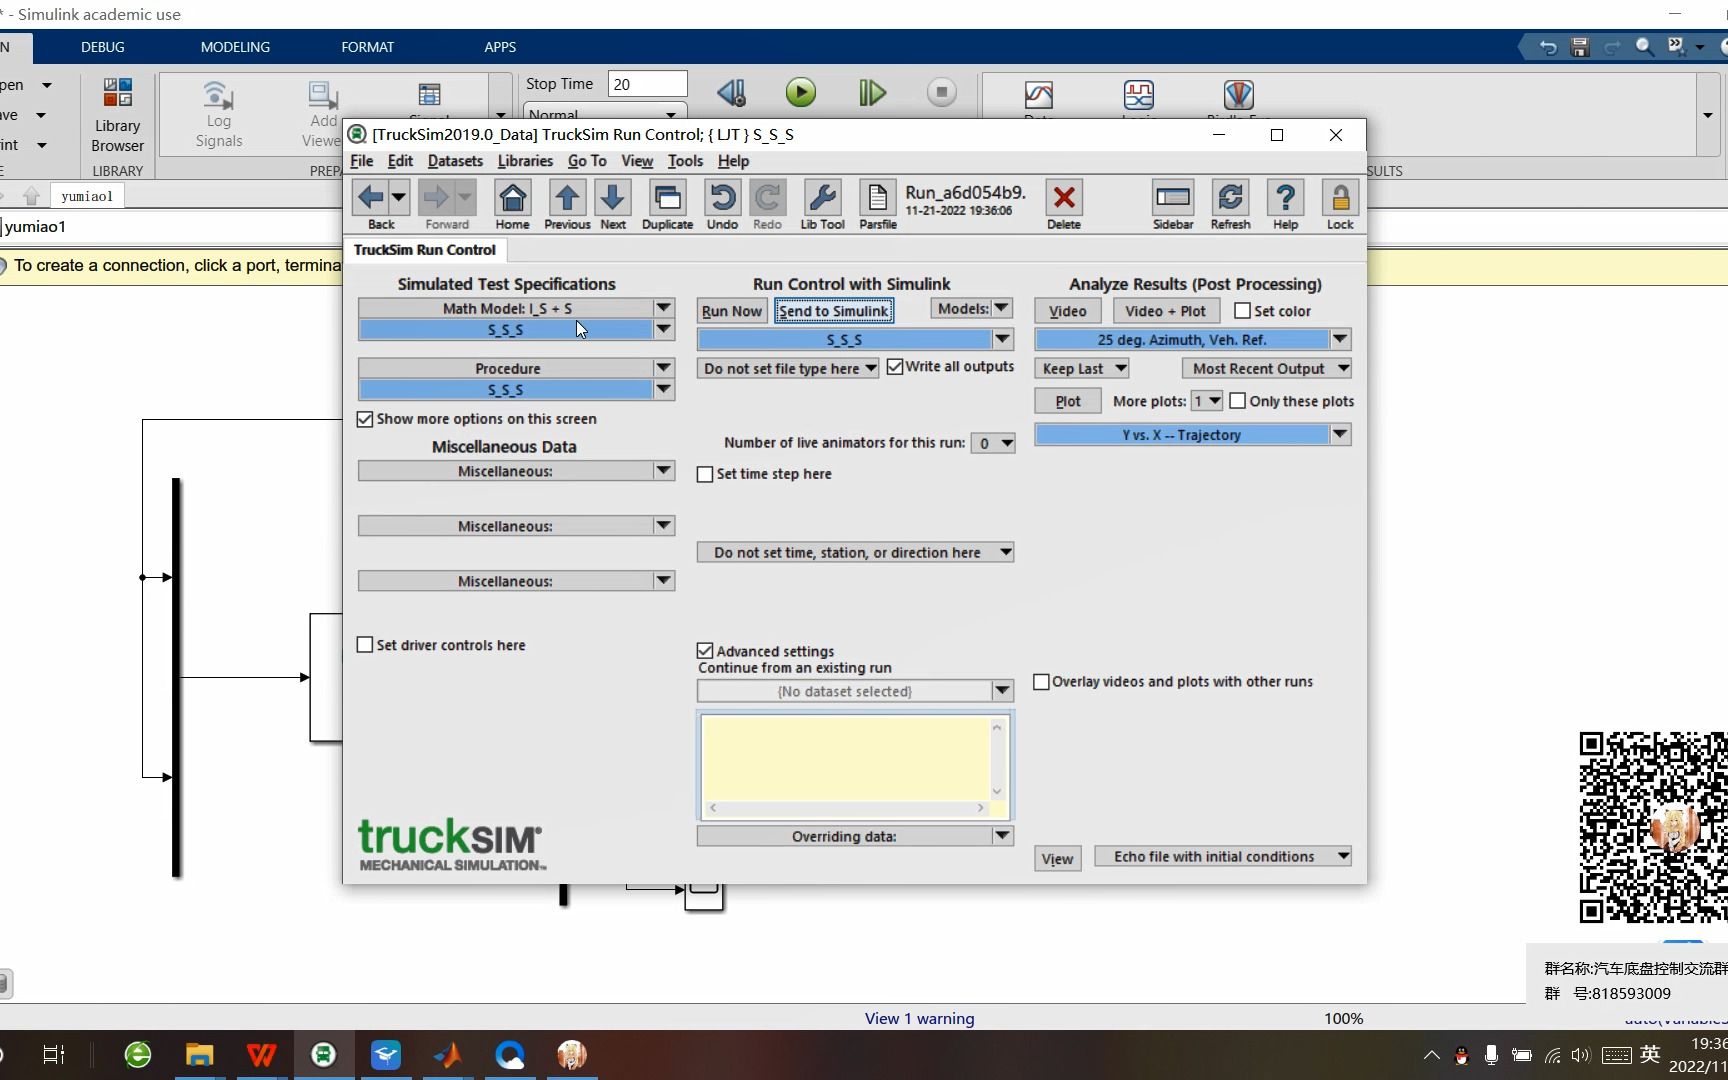Click the View button for echo file
The width and height of the screenshot is (1728, 1080).
pos(1057,859)
